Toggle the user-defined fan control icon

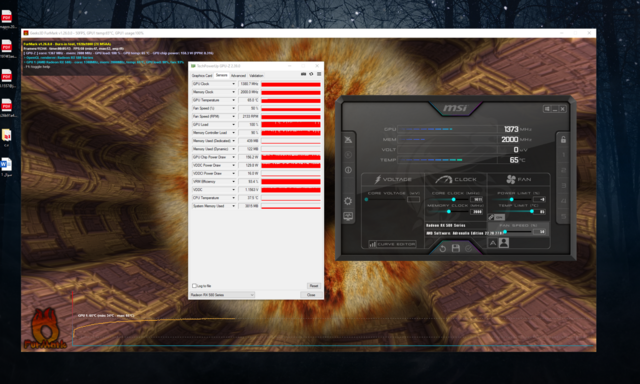(x=504, y=243)
